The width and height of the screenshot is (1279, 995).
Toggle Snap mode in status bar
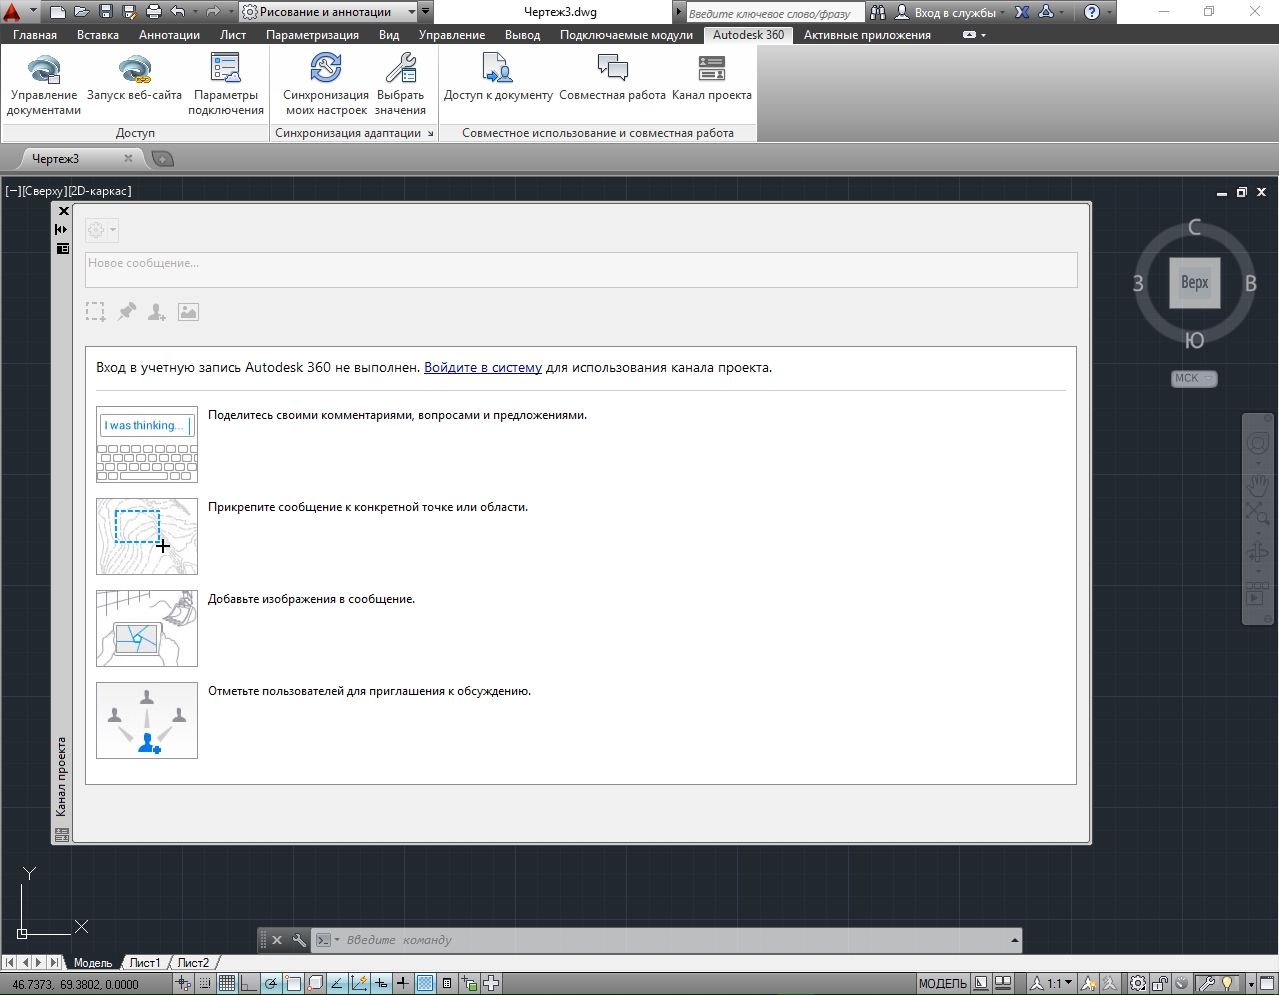[x=205, y=983]
